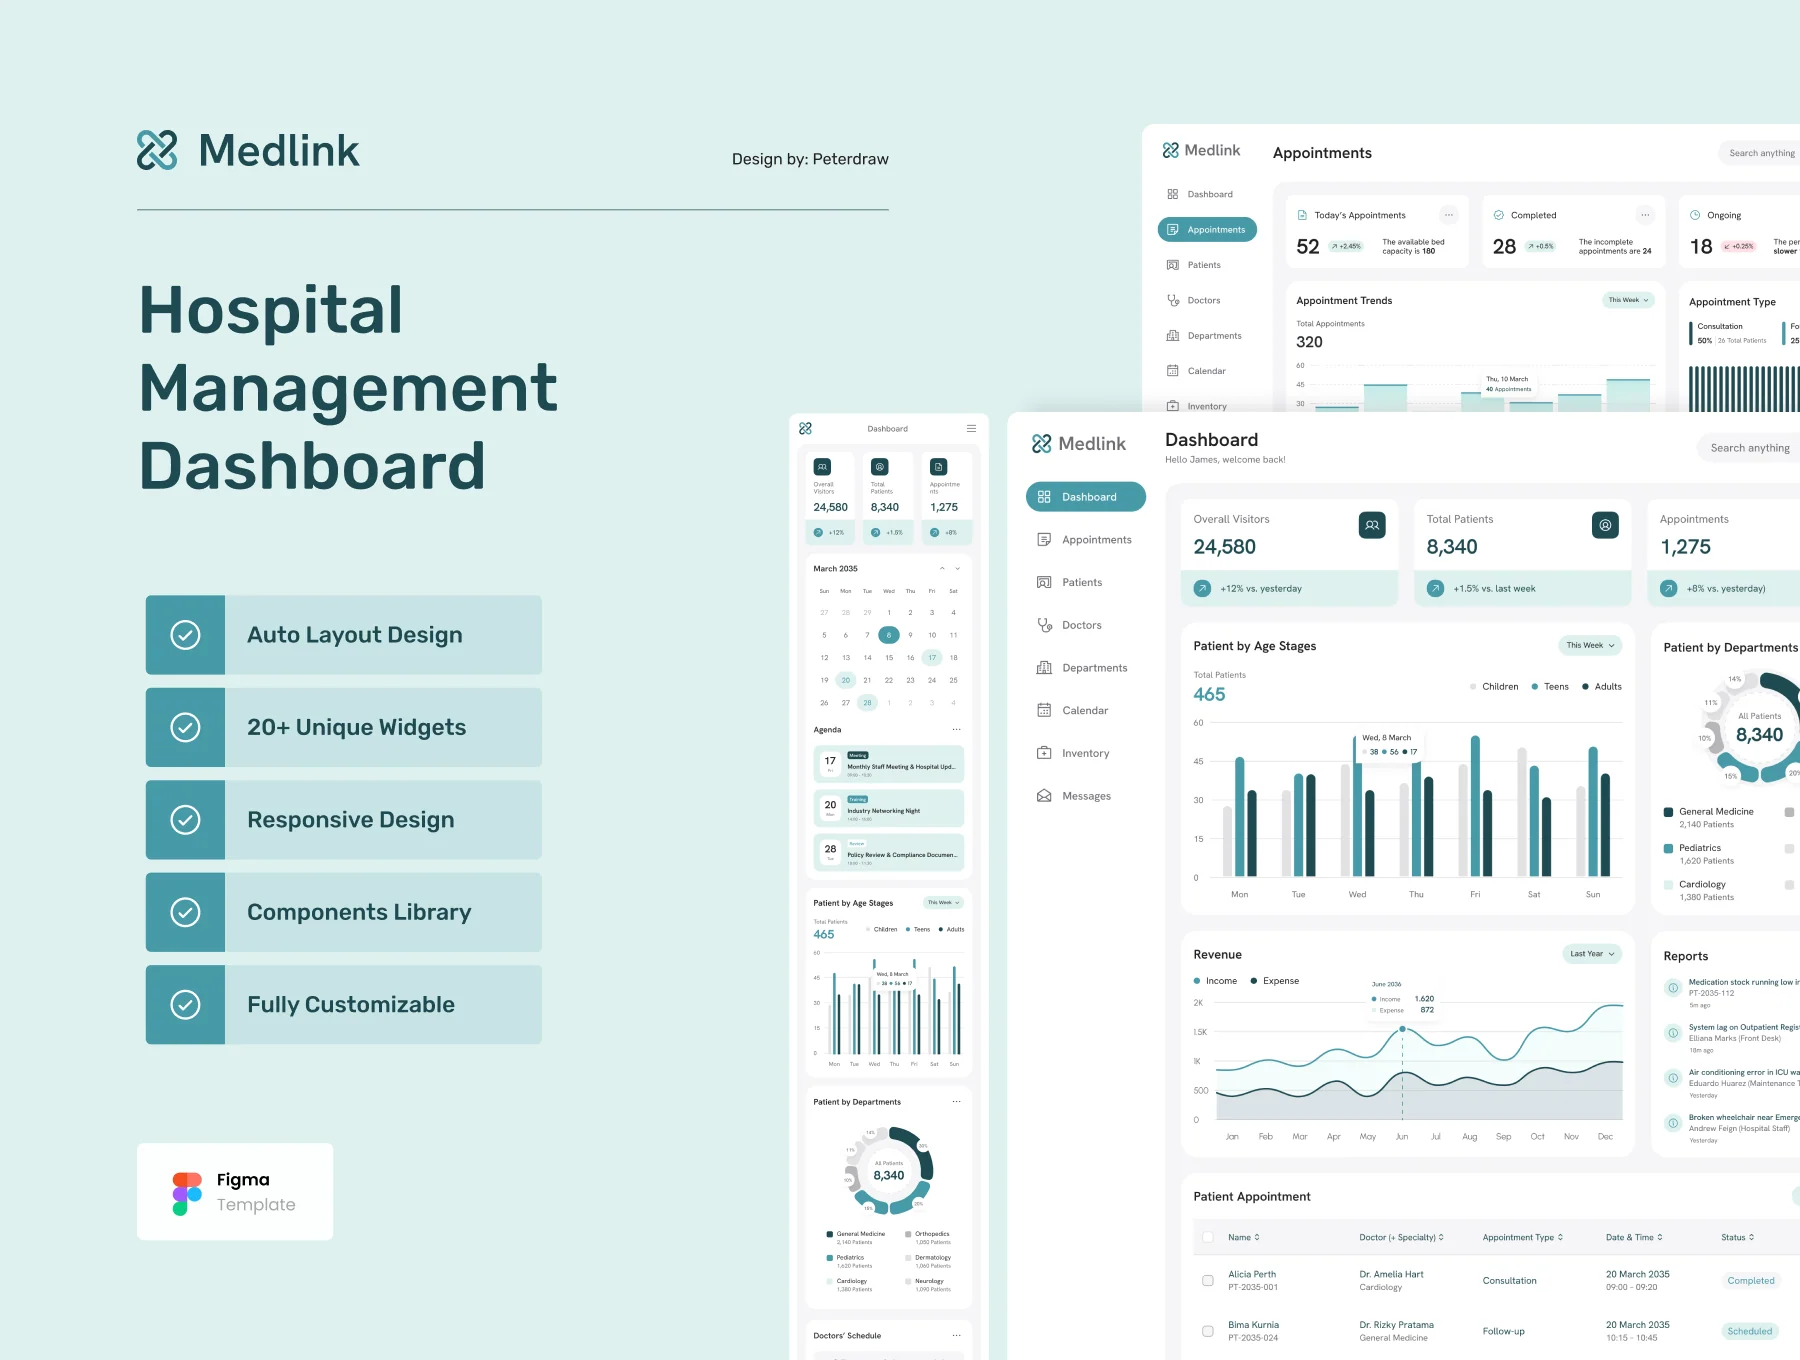The width and height of the screenshot is (1800, 1360).
Task: Open Doctors' Schedule three-dot menu in mobile view
Action: [956, 1336]
